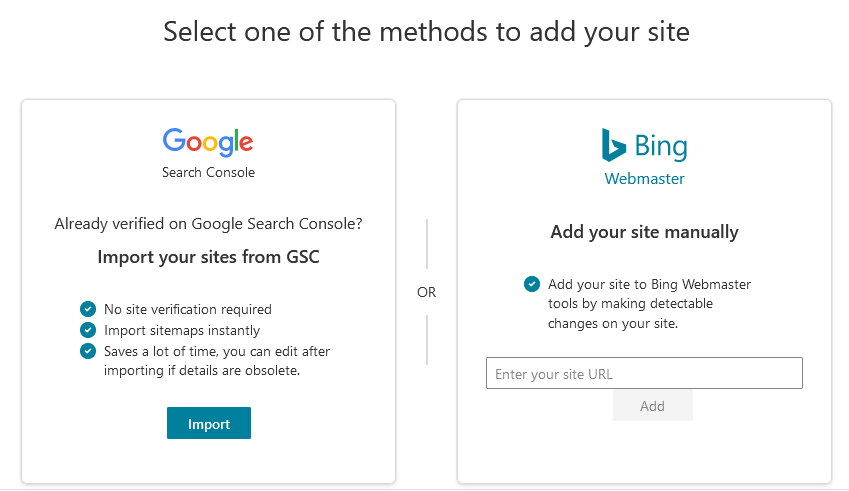This screenshot has width=849, height=491.
Task: Click the 'OR' separator between cards
Action: (x=427, y=292)
